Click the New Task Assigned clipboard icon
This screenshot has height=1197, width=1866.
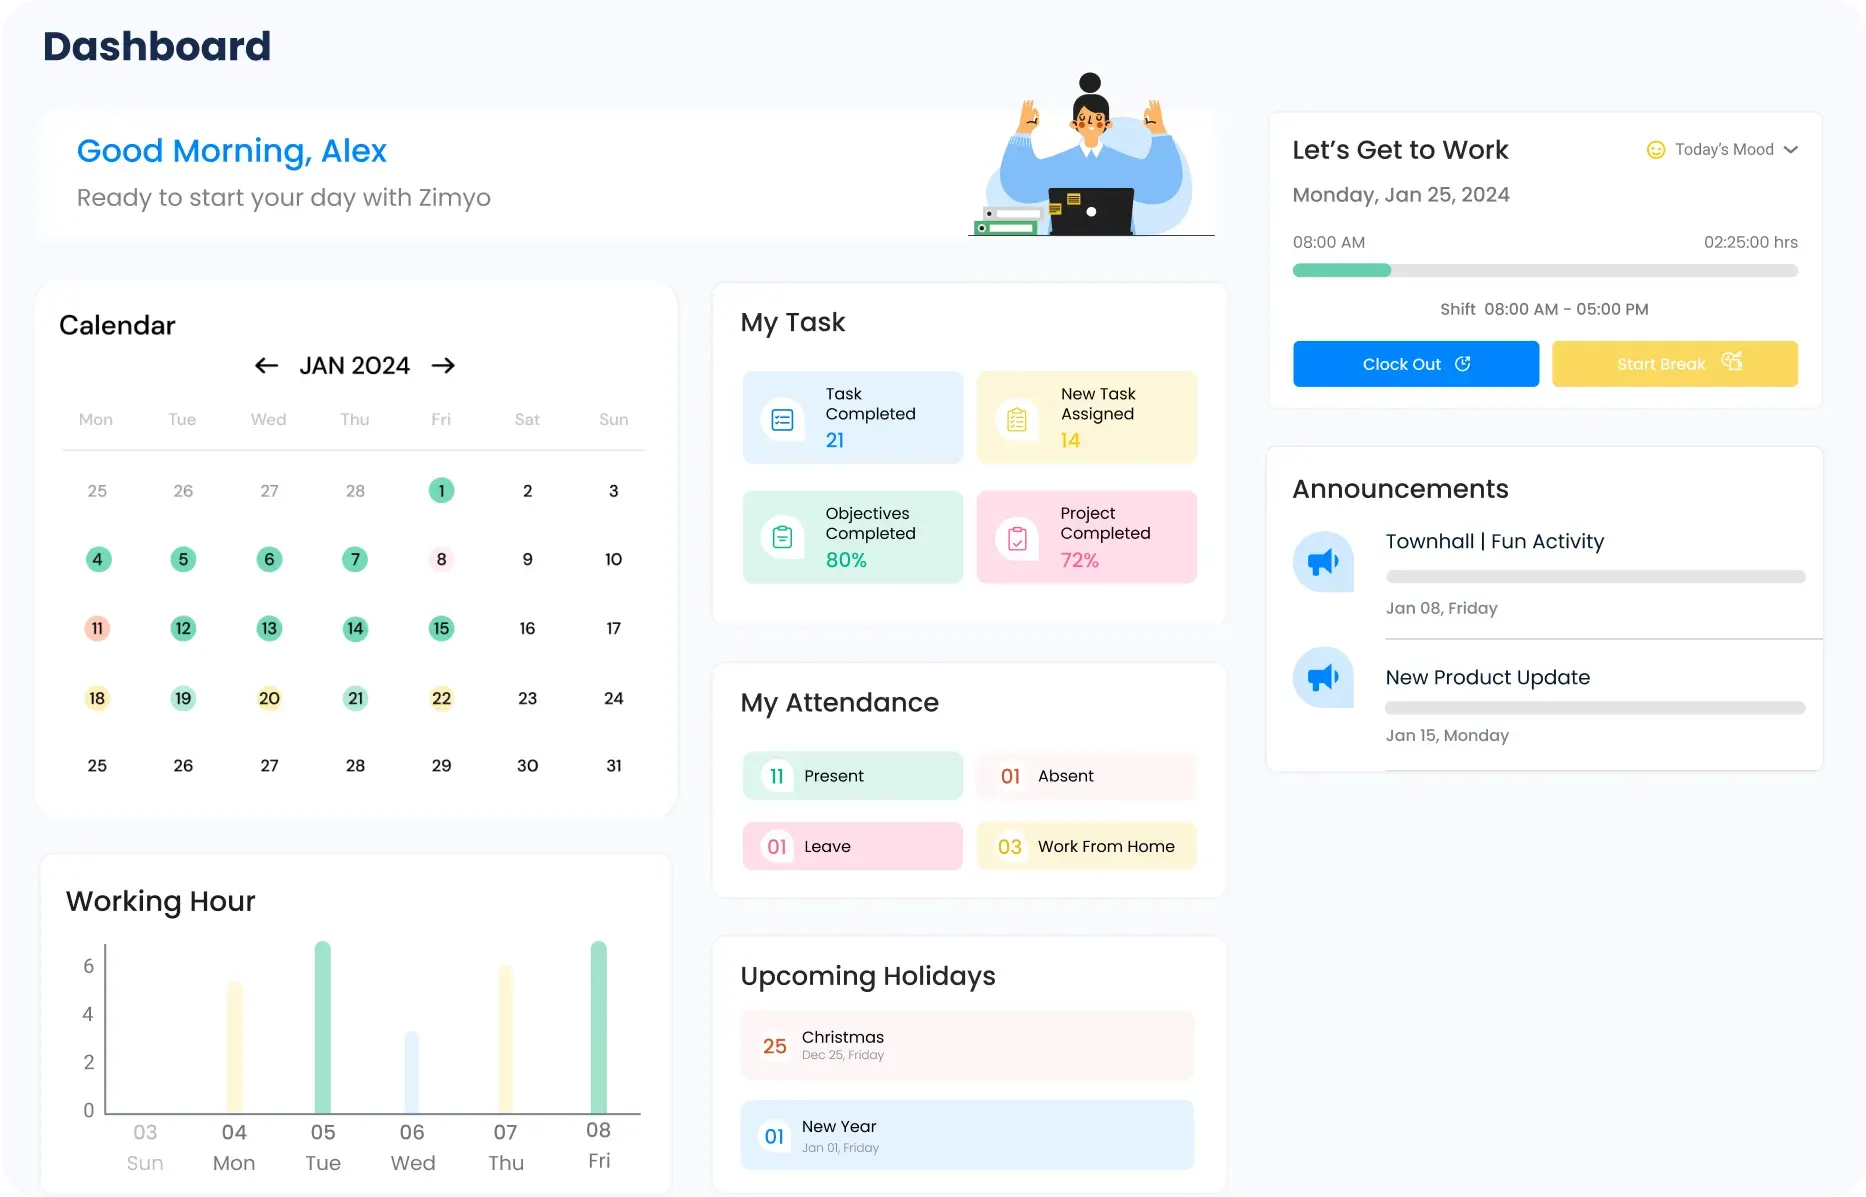pyautogui.click(x=1017, y=420)
